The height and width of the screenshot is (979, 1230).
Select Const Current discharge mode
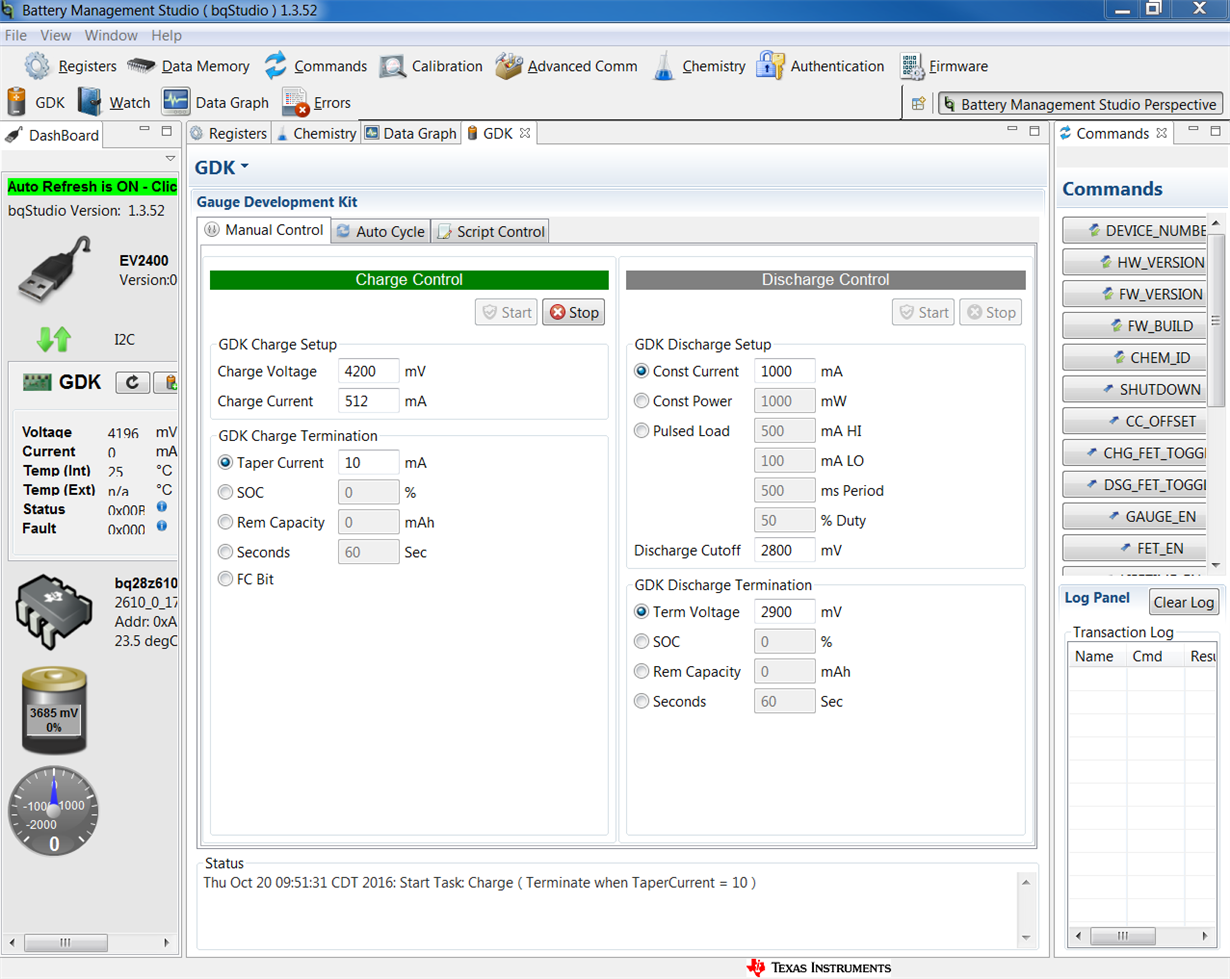click(642, 371)
